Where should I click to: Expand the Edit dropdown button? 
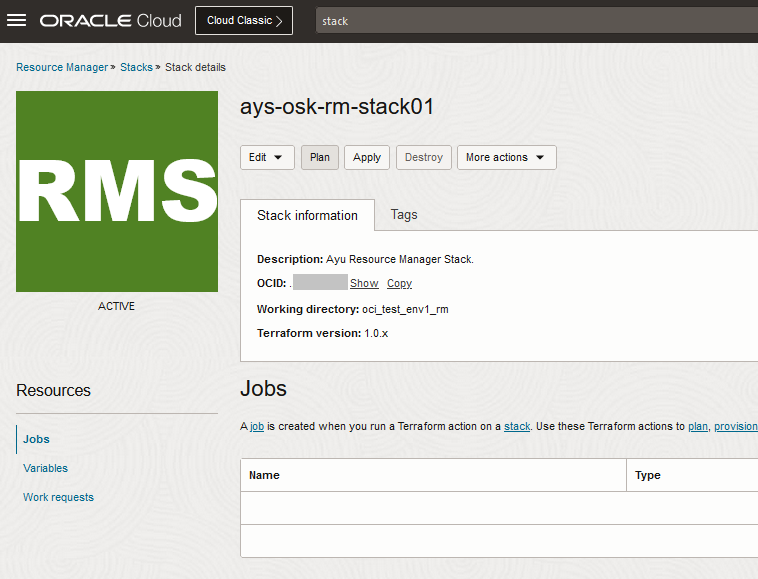[x=267, y=158]
